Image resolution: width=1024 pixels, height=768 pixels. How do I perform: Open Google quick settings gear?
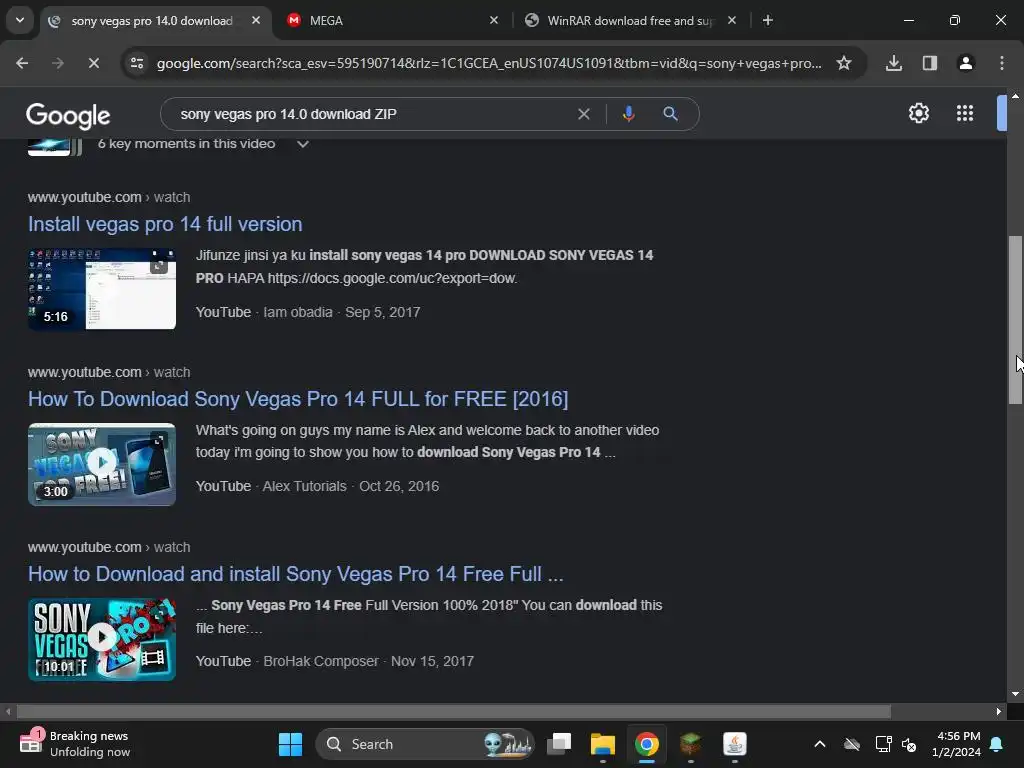(x=919, y=113)
